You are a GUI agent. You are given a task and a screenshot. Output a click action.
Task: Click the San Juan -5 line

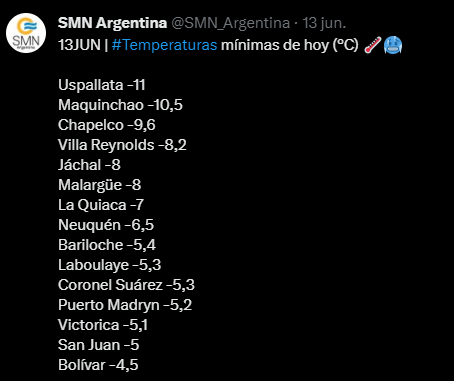point(99,345)
